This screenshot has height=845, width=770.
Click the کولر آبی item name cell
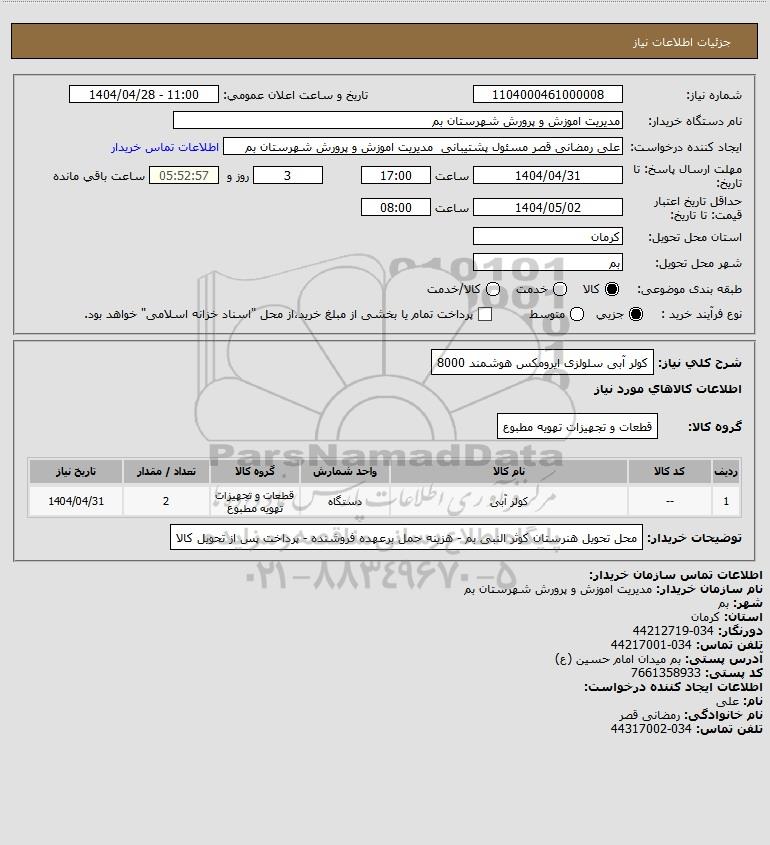[509, 501]
